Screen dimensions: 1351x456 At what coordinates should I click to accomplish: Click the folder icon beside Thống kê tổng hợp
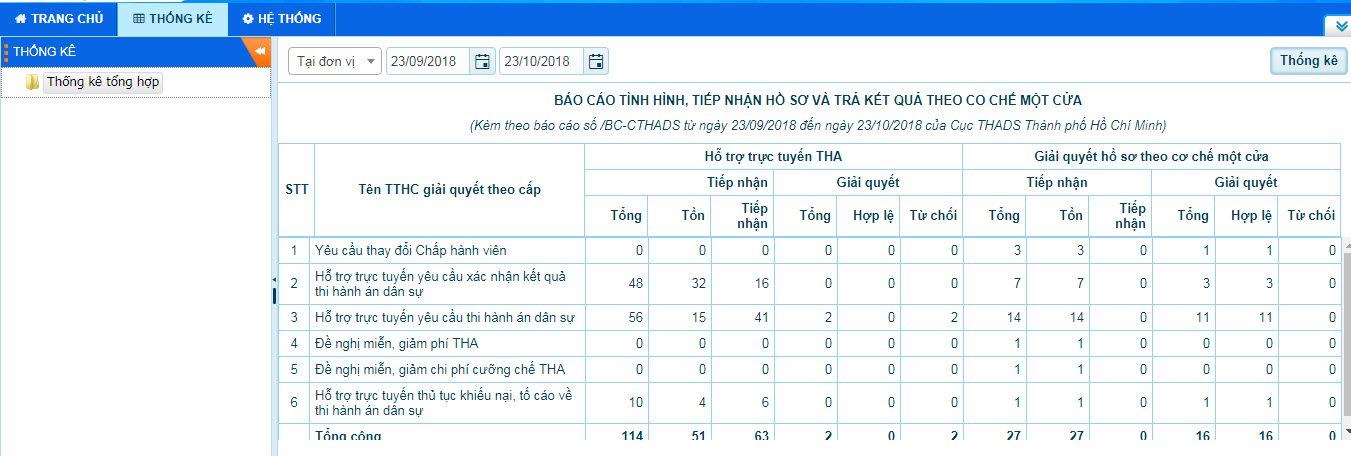[32, 82]
